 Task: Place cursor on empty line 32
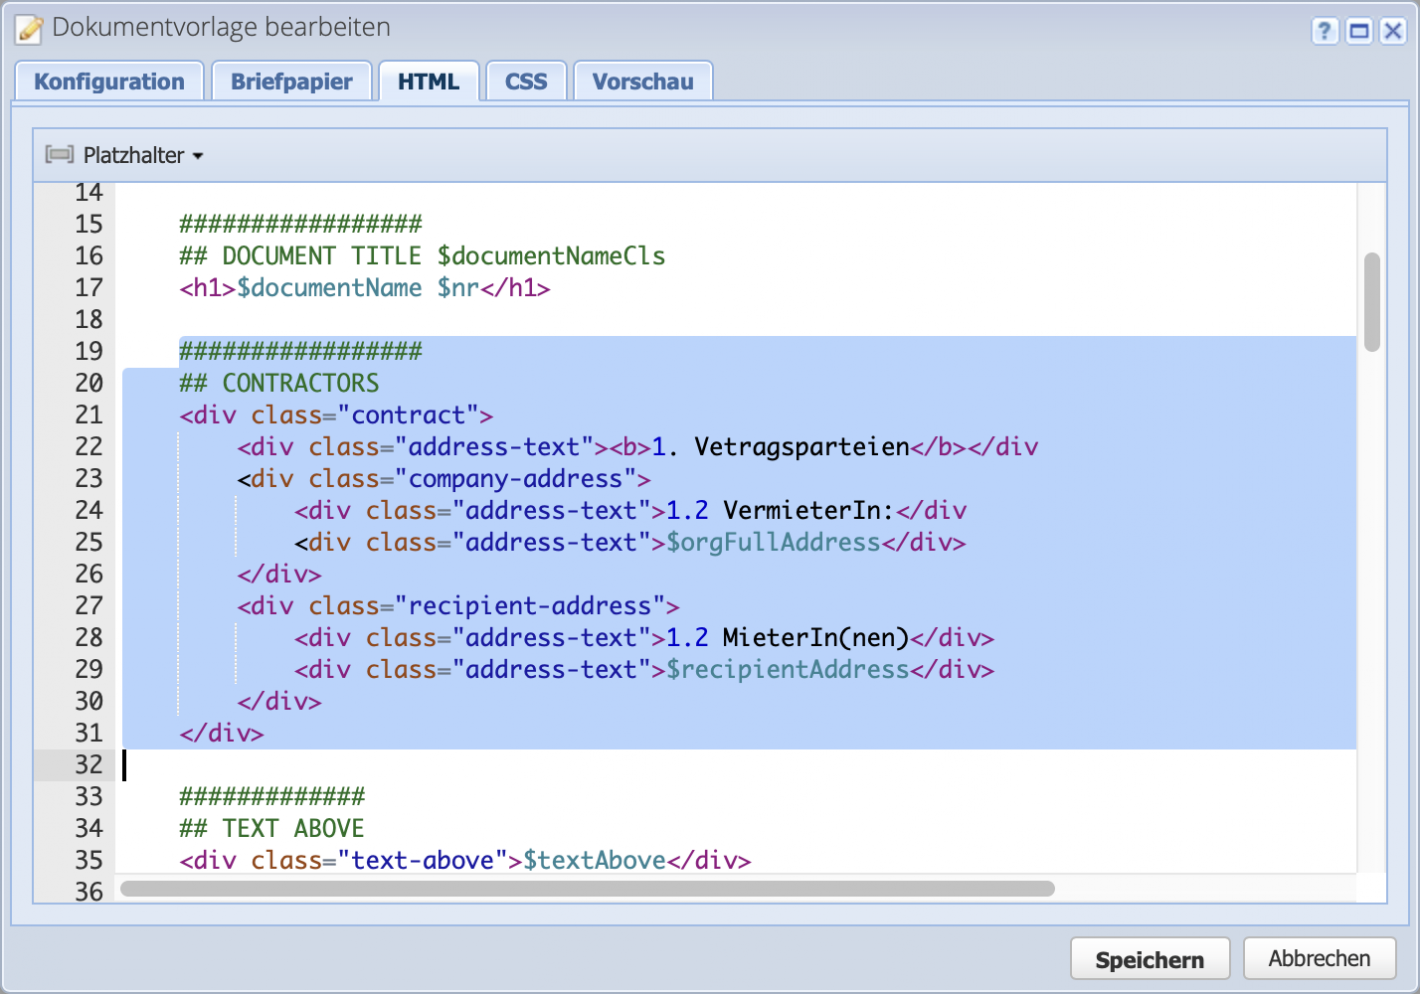pos(738,765)
